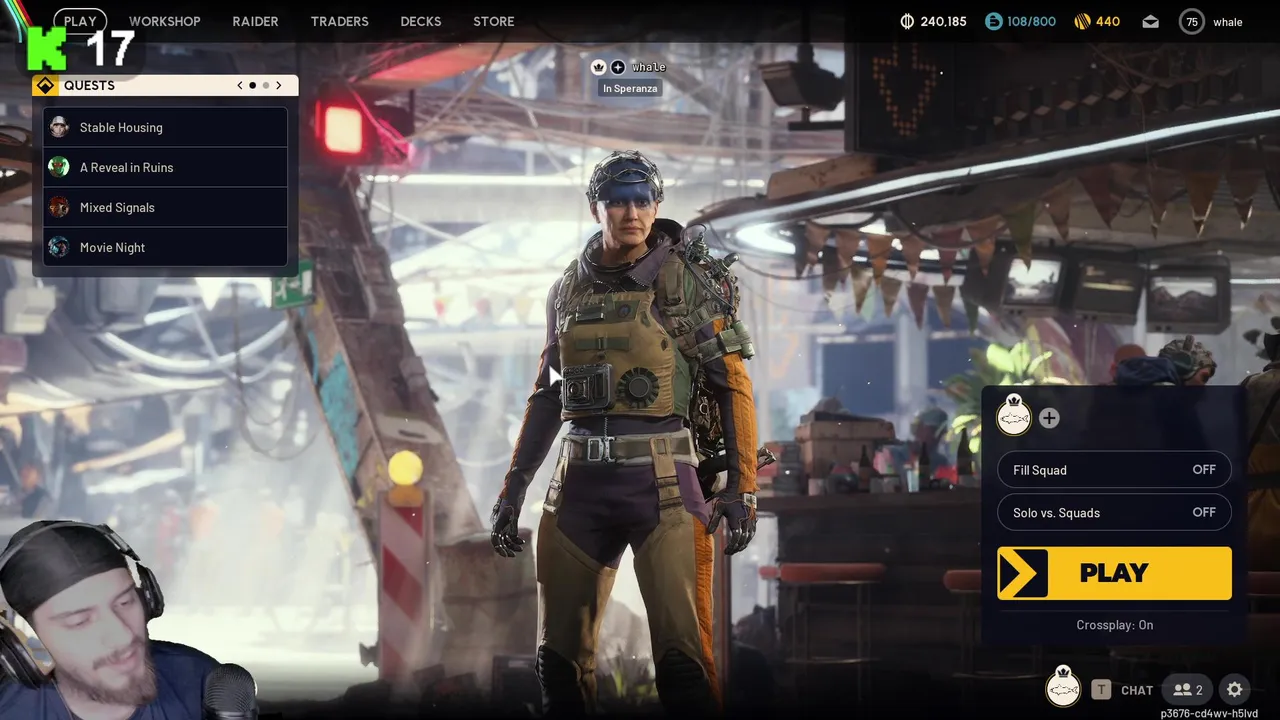Click the coin currency icon
This screenshot has height=720, width=1280.
[x=908, y=21]
